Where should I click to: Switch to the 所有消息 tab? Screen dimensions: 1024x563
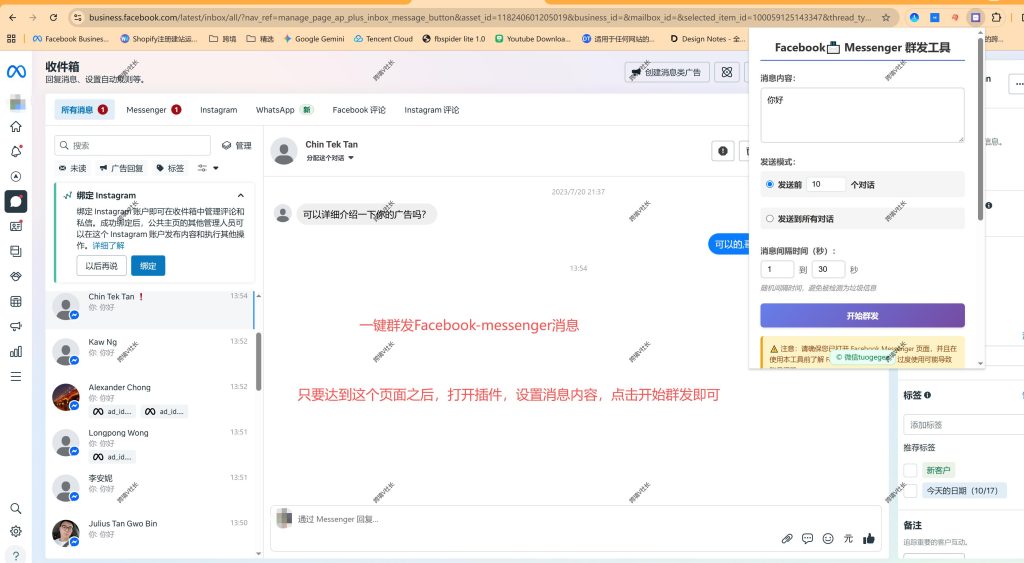(84, 110)
